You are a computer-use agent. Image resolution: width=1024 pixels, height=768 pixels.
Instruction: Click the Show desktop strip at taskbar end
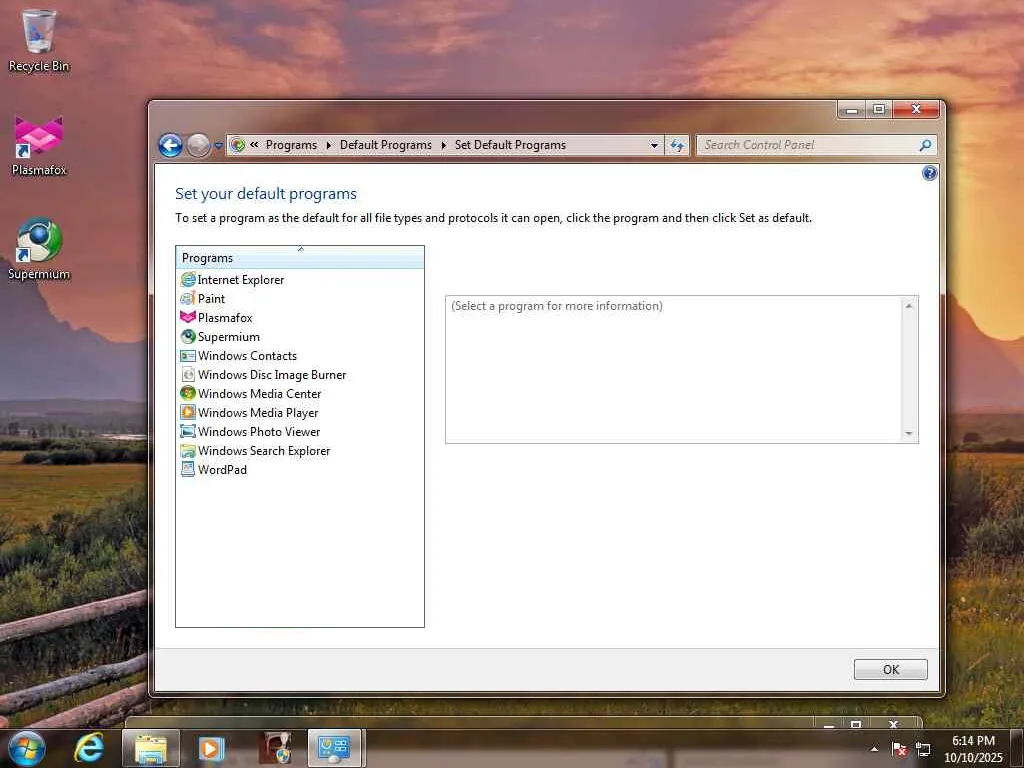(1019, 748)
